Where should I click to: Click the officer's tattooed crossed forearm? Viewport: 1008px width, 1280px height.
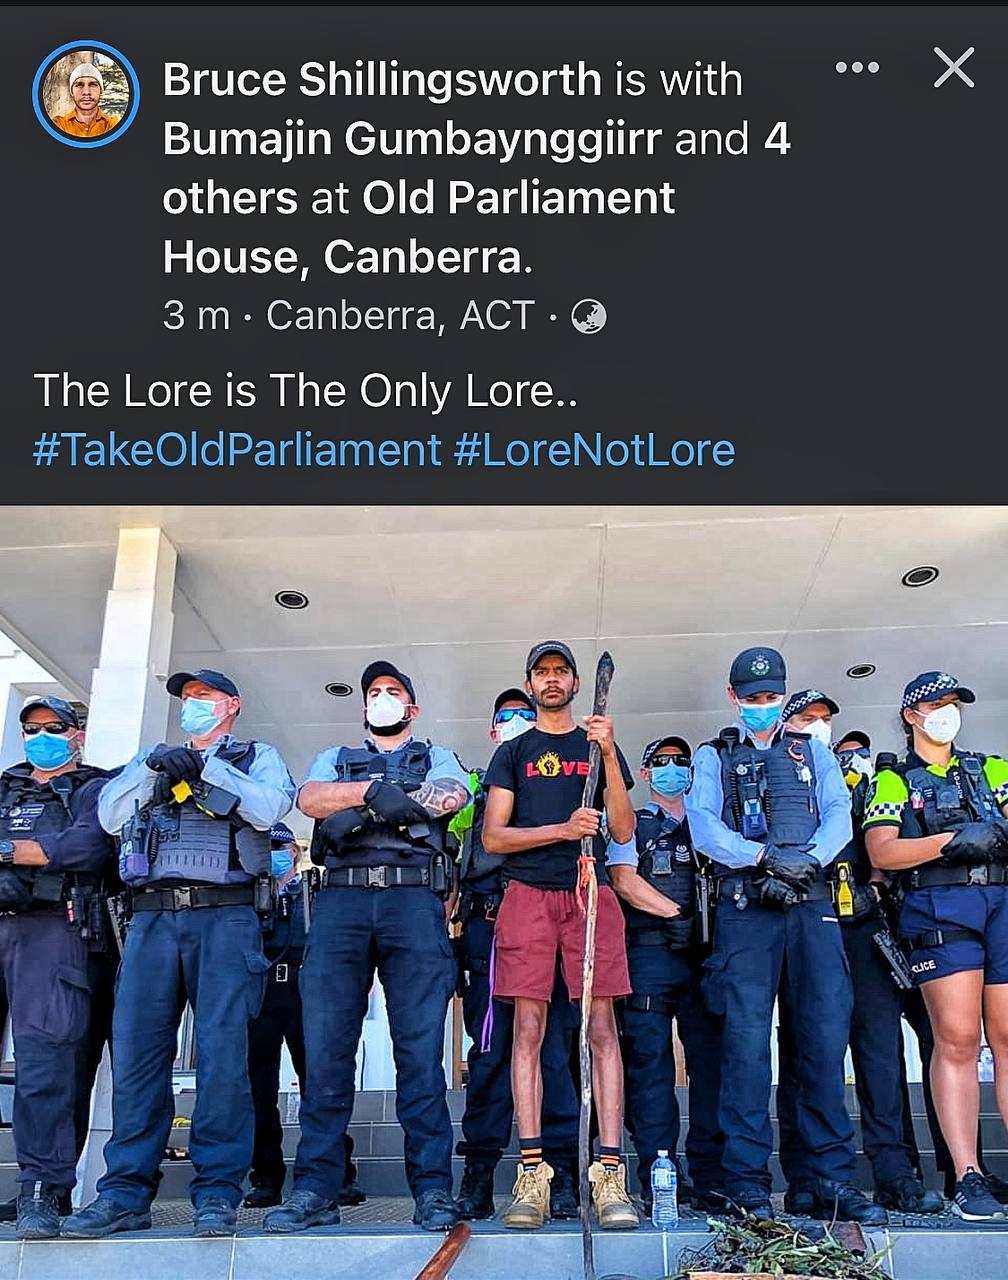coord(438,797)
